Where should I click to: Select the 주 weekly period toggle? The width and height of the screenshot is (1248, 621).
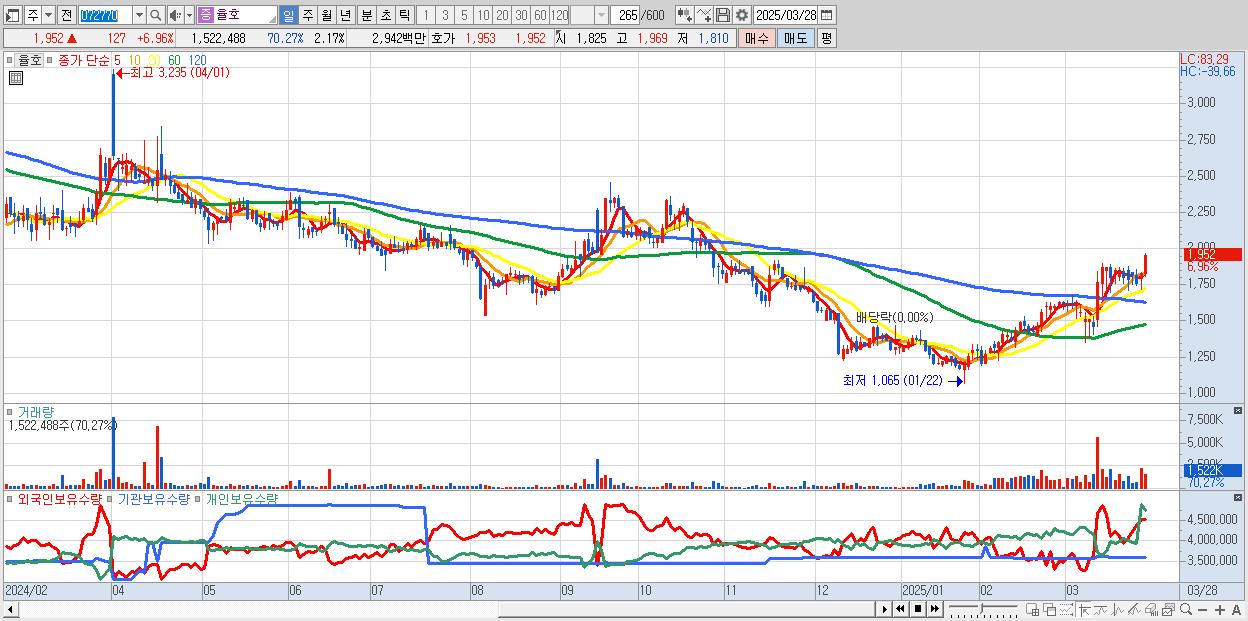(x=307, y=15)
